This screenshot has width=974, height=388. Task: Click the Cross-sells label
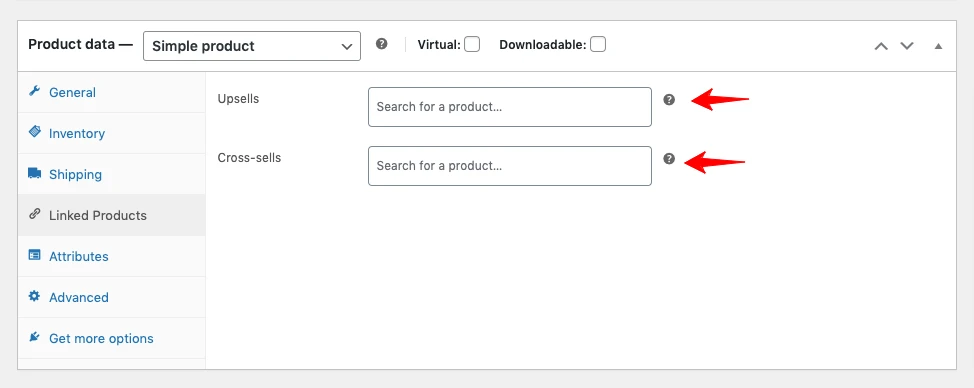pyautogui.click(x=249, y=158)
